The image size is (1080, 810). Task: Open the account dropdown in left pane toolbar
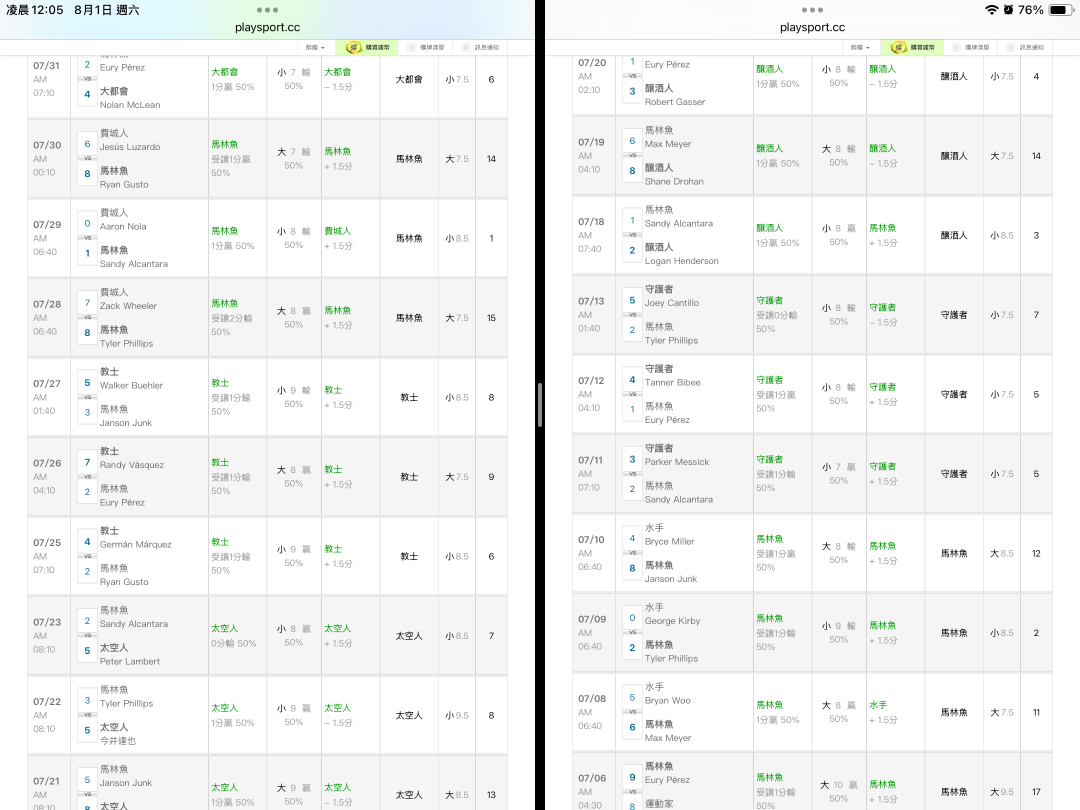(x=315, y=48)
